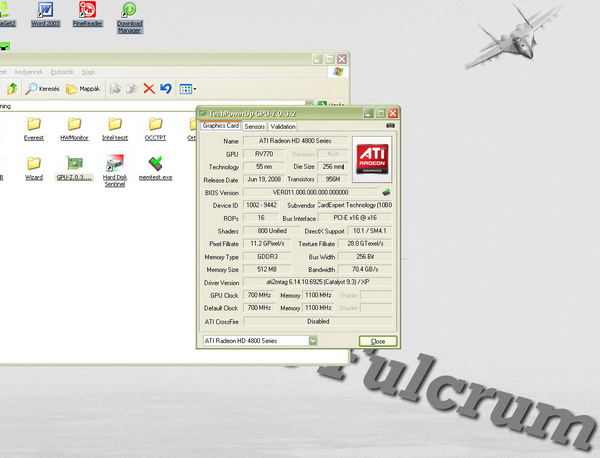The image size is (600, 458).
Task: Click the Windows flag logo in Explorer
Action: 338,72
